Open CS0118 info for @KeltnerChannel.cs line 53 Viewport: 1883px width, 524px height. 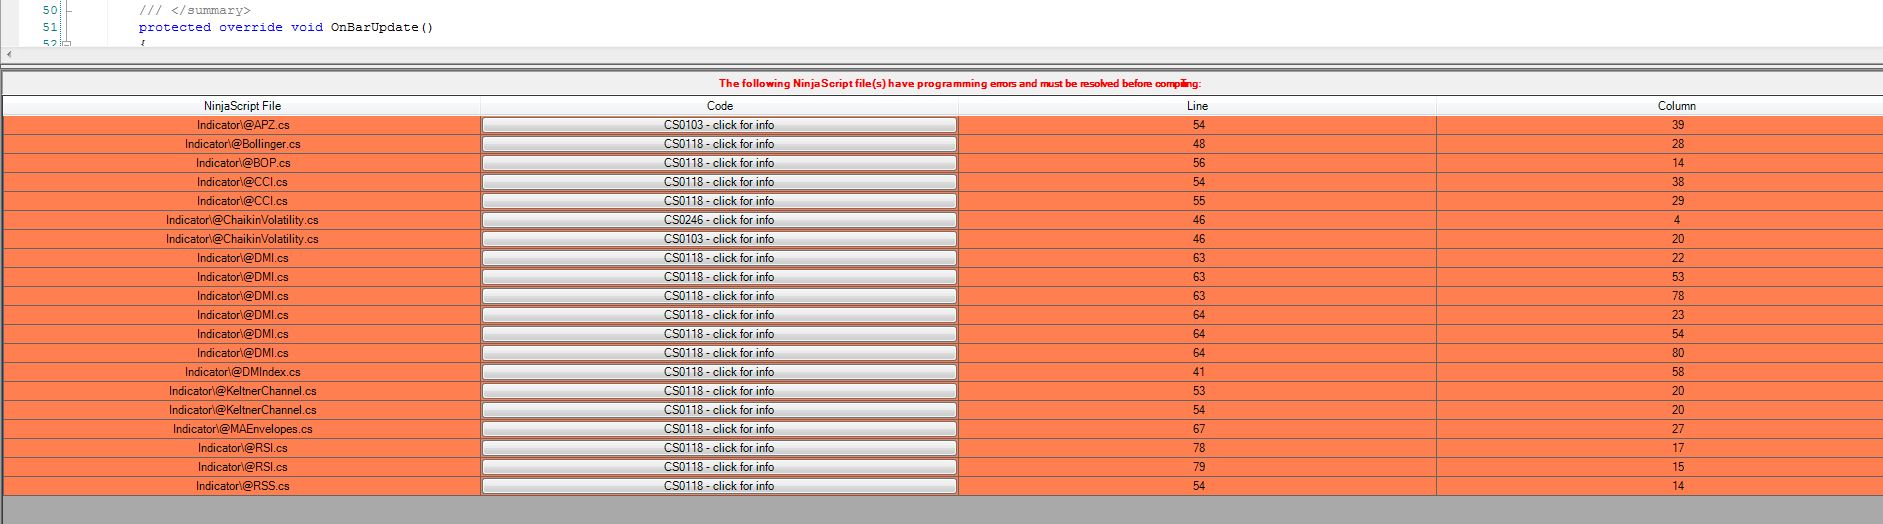(x=719, y=391)
